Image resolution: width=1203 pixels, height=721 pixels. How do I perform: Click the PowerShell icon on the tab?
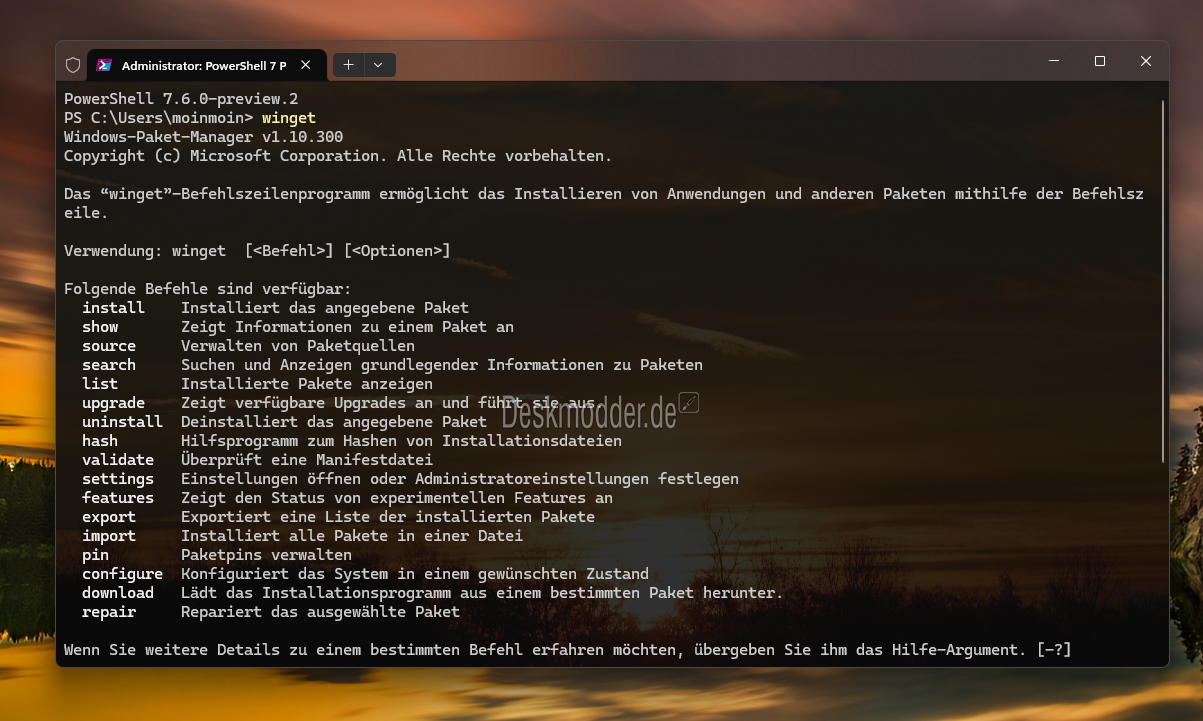click(x=103, y=65)
